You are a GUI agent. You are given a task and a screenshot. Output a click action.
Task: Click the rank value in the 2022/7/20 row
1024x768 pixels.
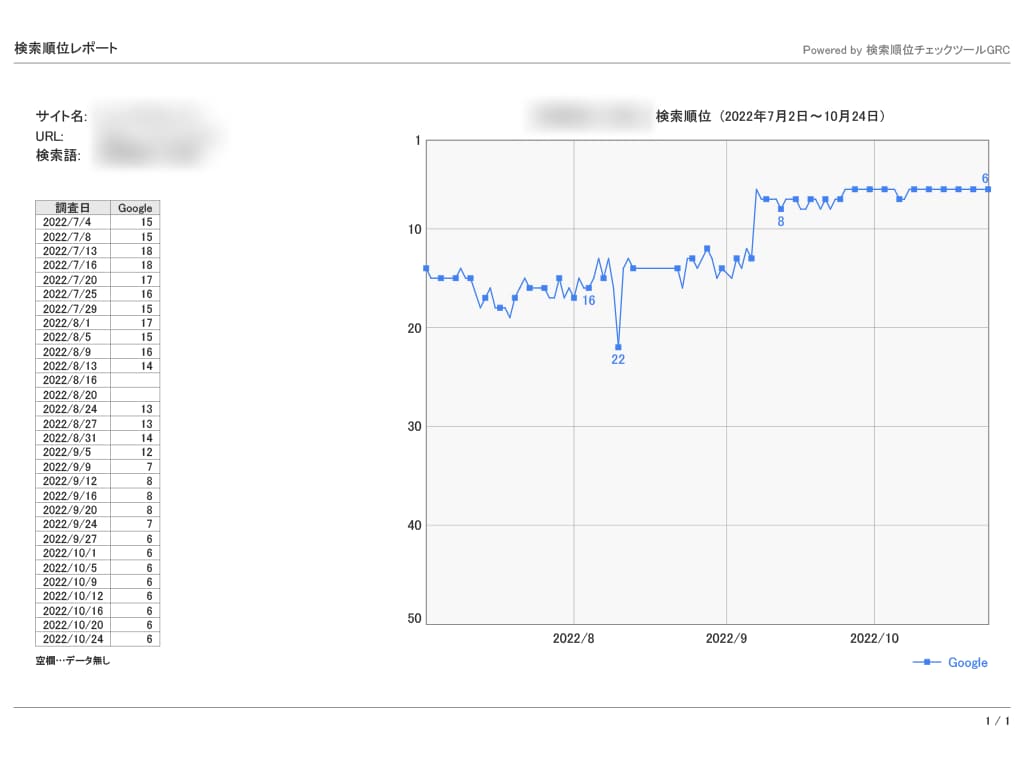146,280
